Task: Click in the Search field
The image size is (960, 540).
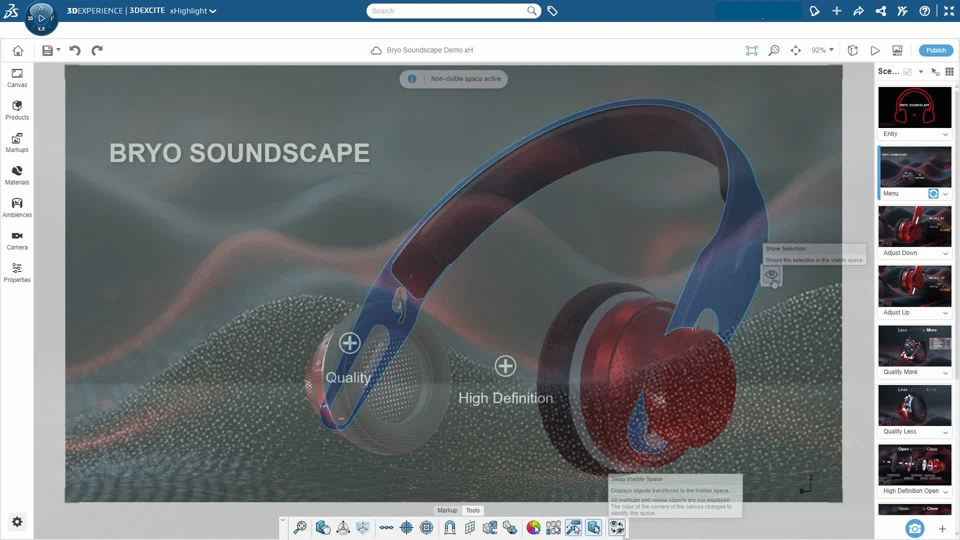Action: point(453,11)
